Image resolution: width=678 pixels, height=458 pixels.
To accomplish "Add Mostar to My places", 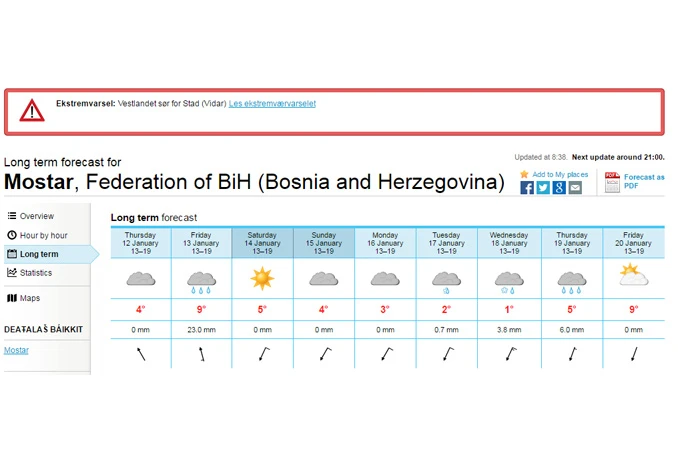I will click(560, 174).
